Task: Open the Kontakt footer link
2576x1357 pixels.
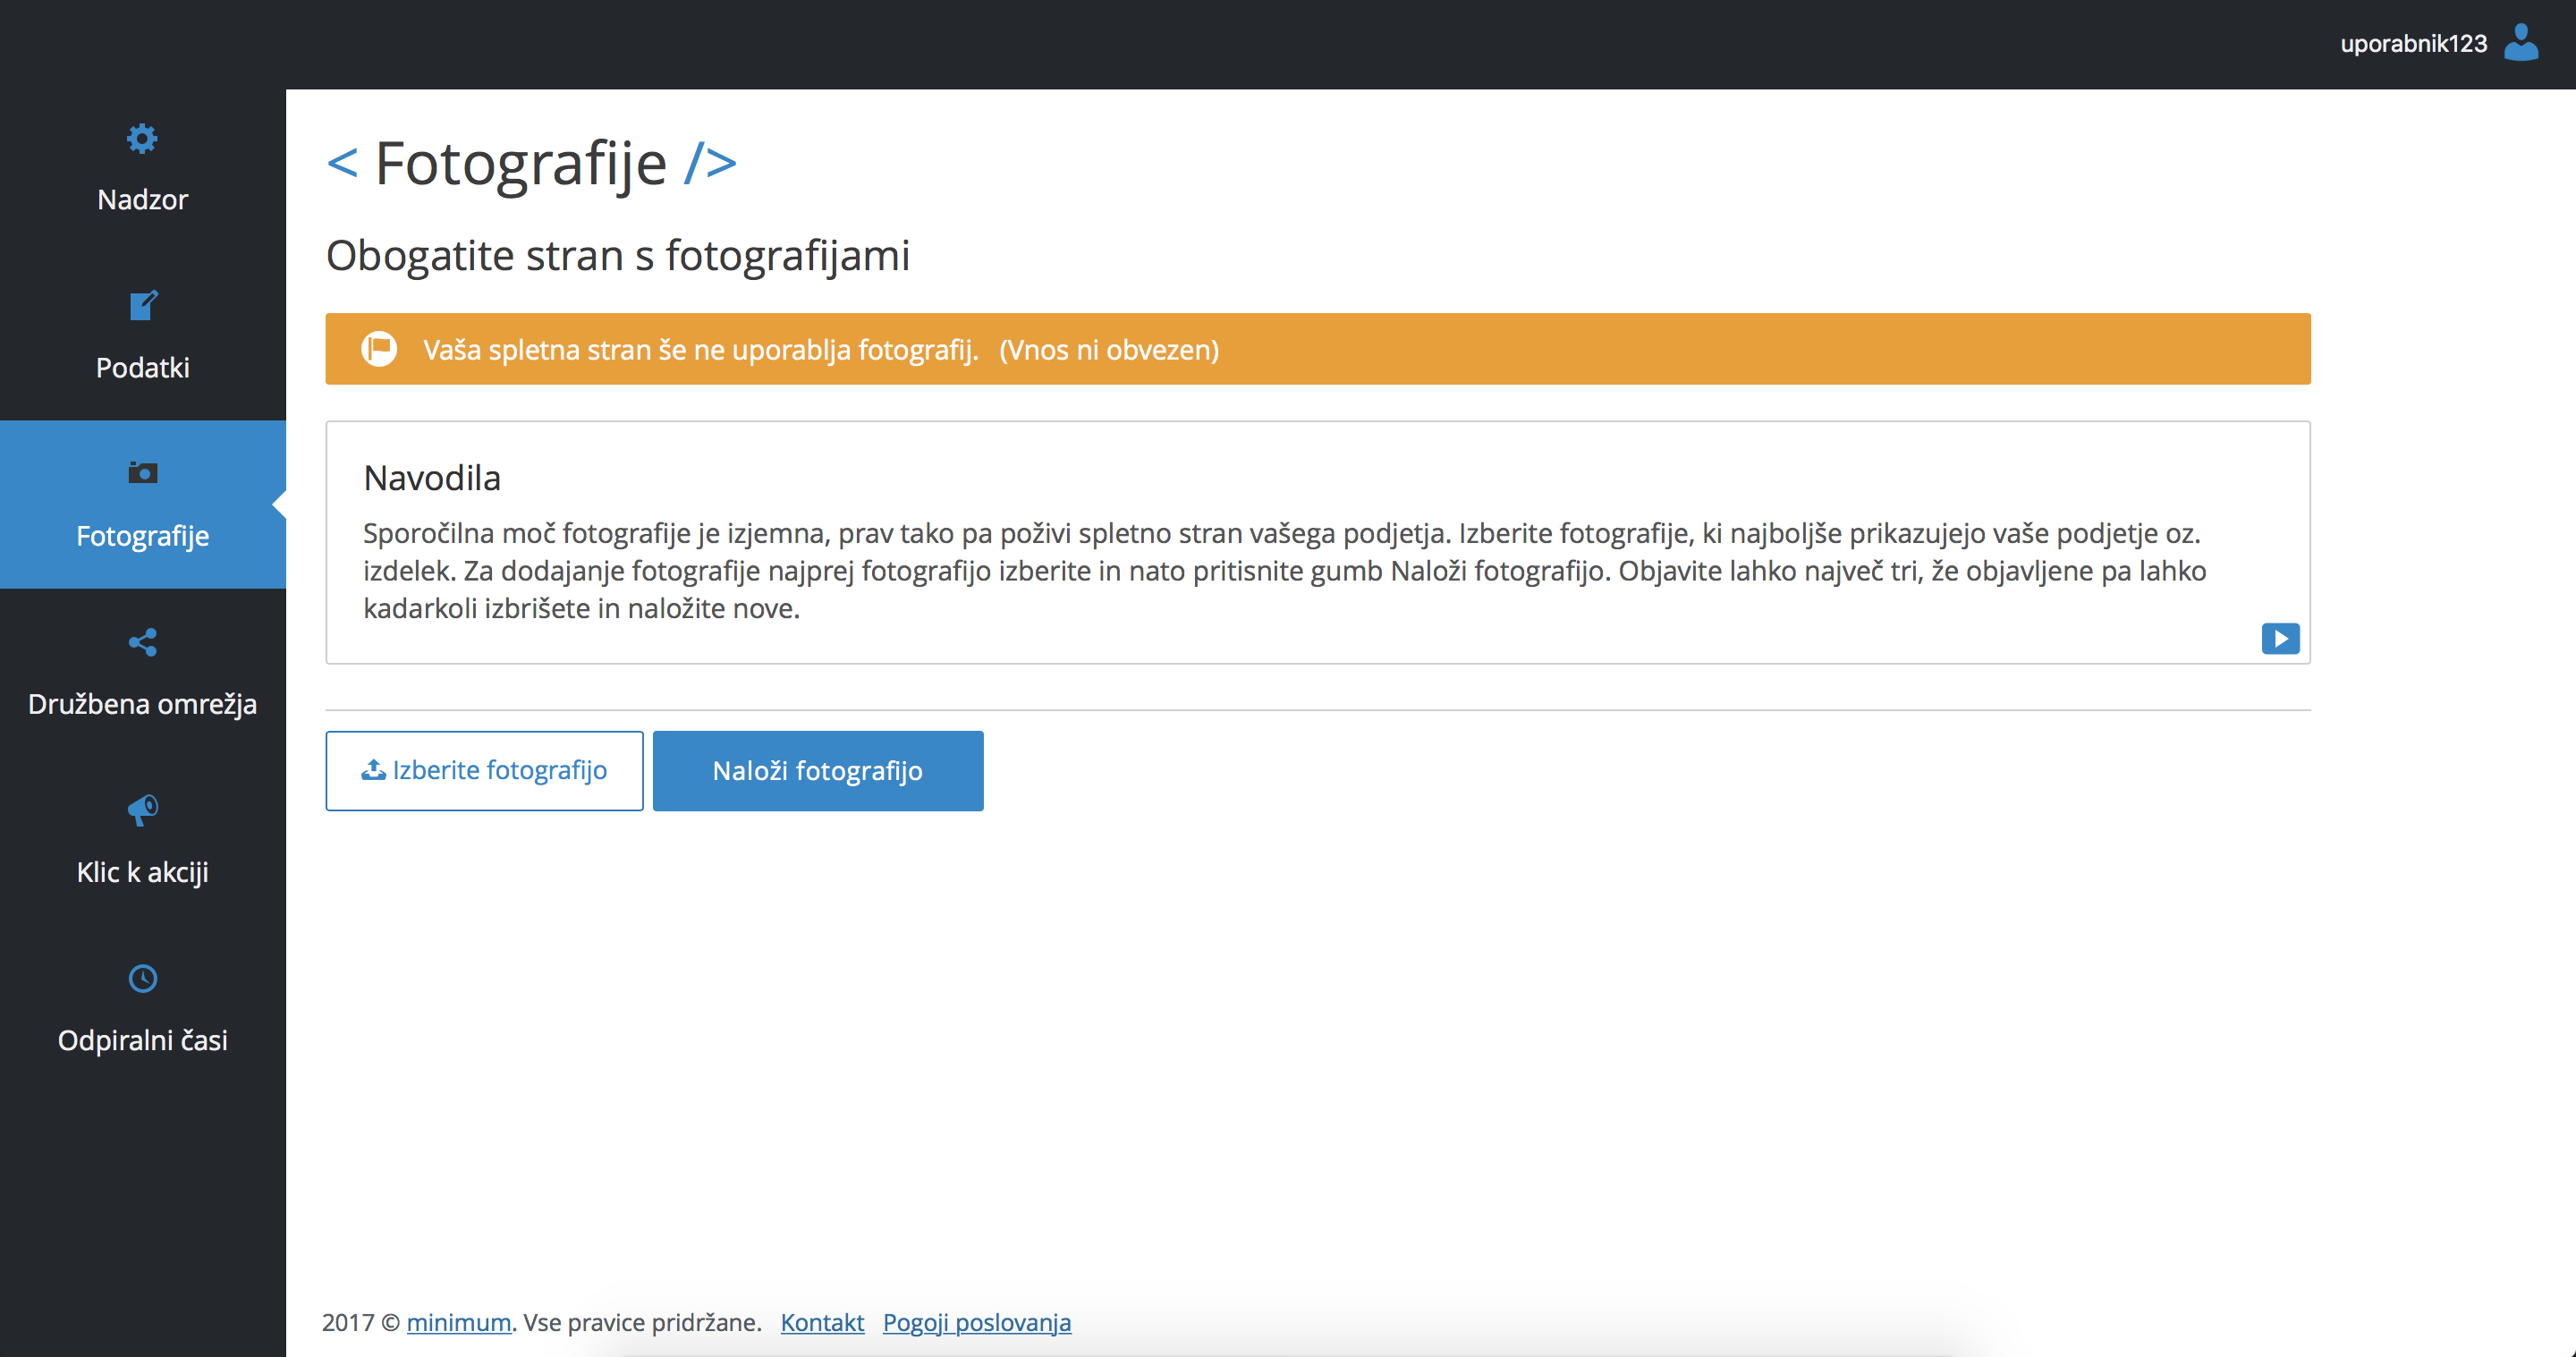Action: (822, 1322)
